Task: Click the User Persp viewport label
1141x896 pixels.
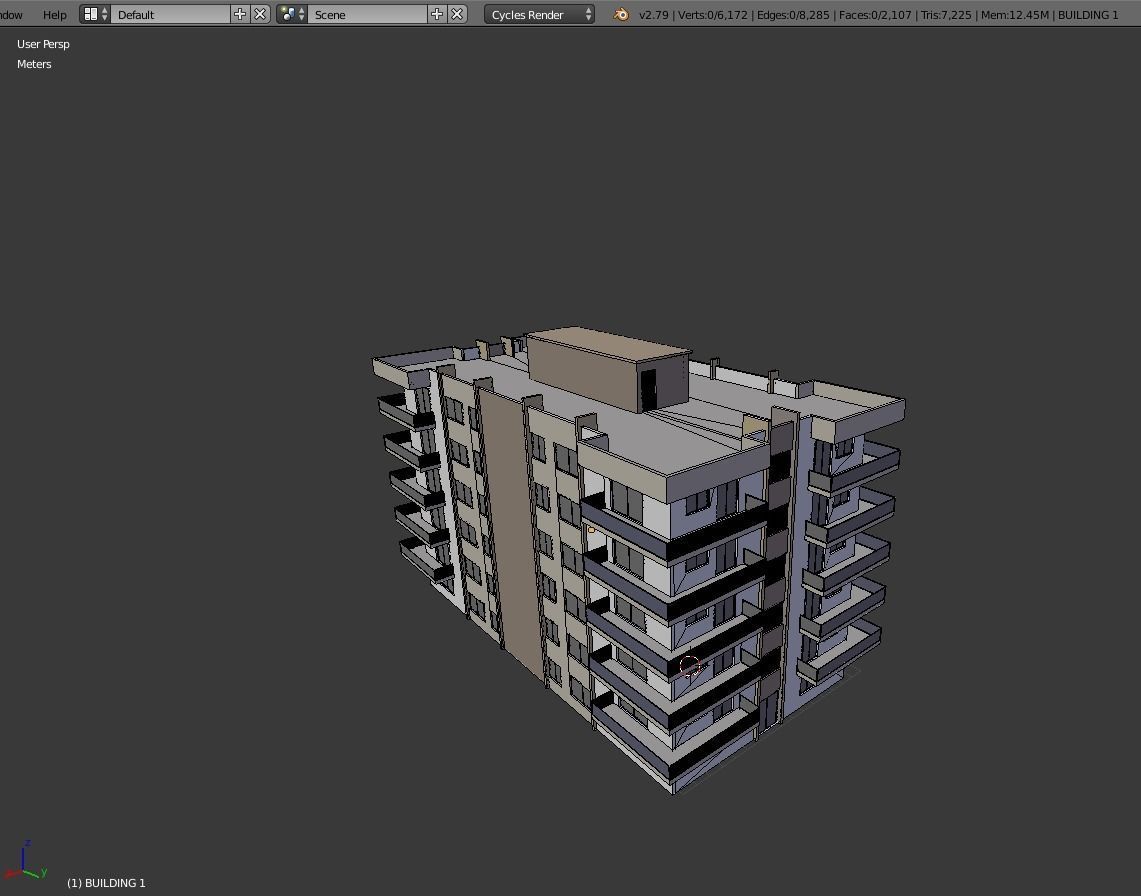Action: pyautogui.click(x=43, y=44)
